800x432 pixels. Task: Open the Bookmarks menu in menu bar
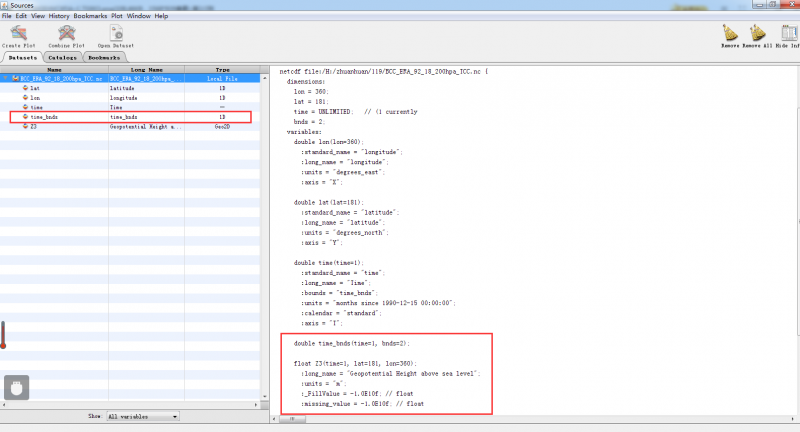pyautogui.click(x=88, y=17)
